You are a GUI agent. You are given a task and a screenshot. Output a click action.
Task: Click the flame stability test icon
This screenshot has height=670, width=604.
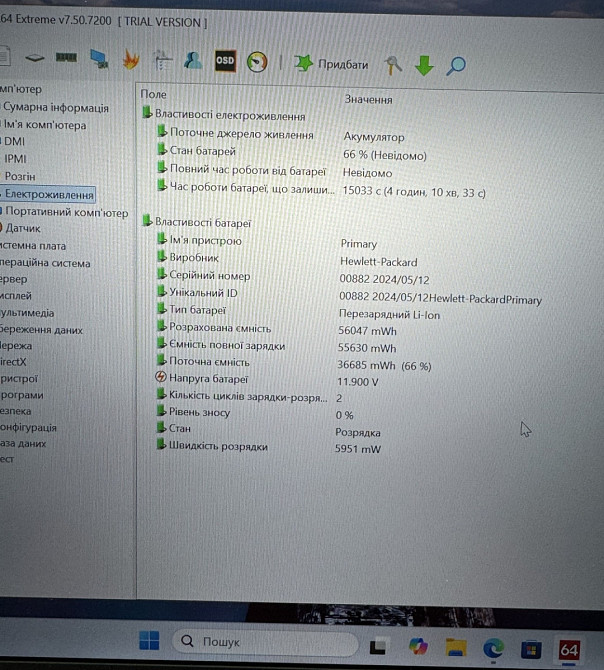click(131, 59)
